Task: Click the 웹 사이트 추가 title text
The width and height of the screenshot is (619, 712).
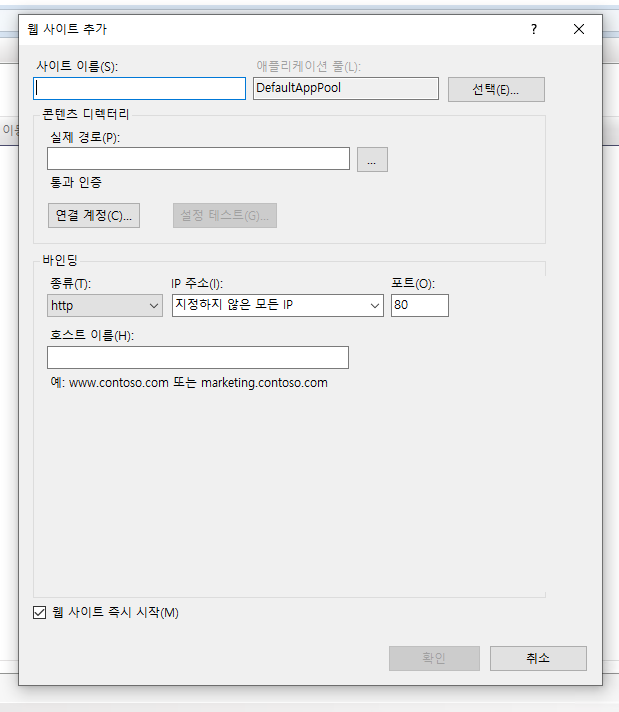Action: [67, 30]
